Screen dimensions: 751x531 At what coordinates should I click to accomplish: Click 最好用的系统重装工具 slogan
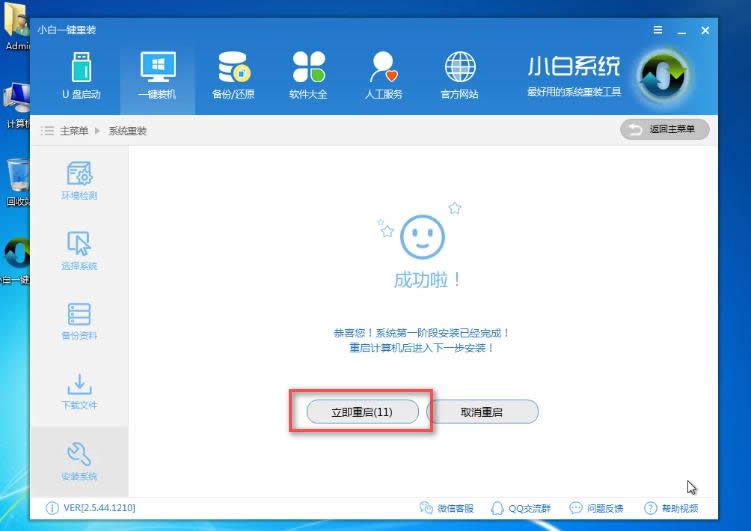pyautogui.click(x=574, y=91)
